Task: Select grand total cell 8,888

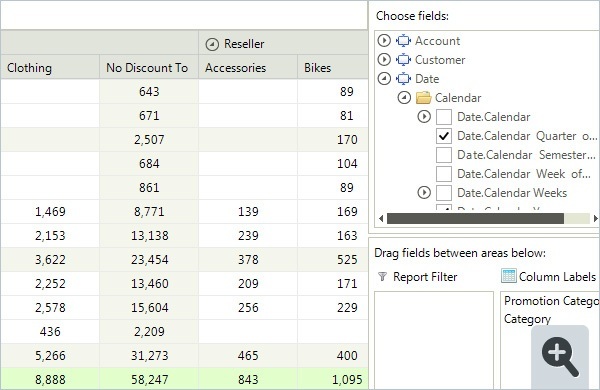Action: pyautogui.click(x=50, y=379)
